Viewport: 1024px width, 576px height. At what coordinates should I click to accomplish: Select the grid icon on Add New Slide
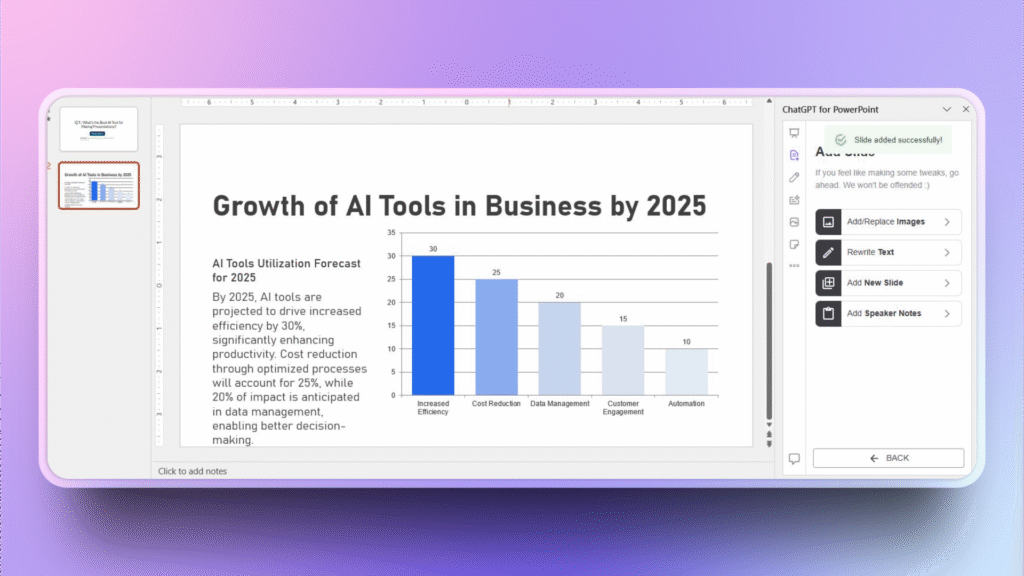coord(829,283)
